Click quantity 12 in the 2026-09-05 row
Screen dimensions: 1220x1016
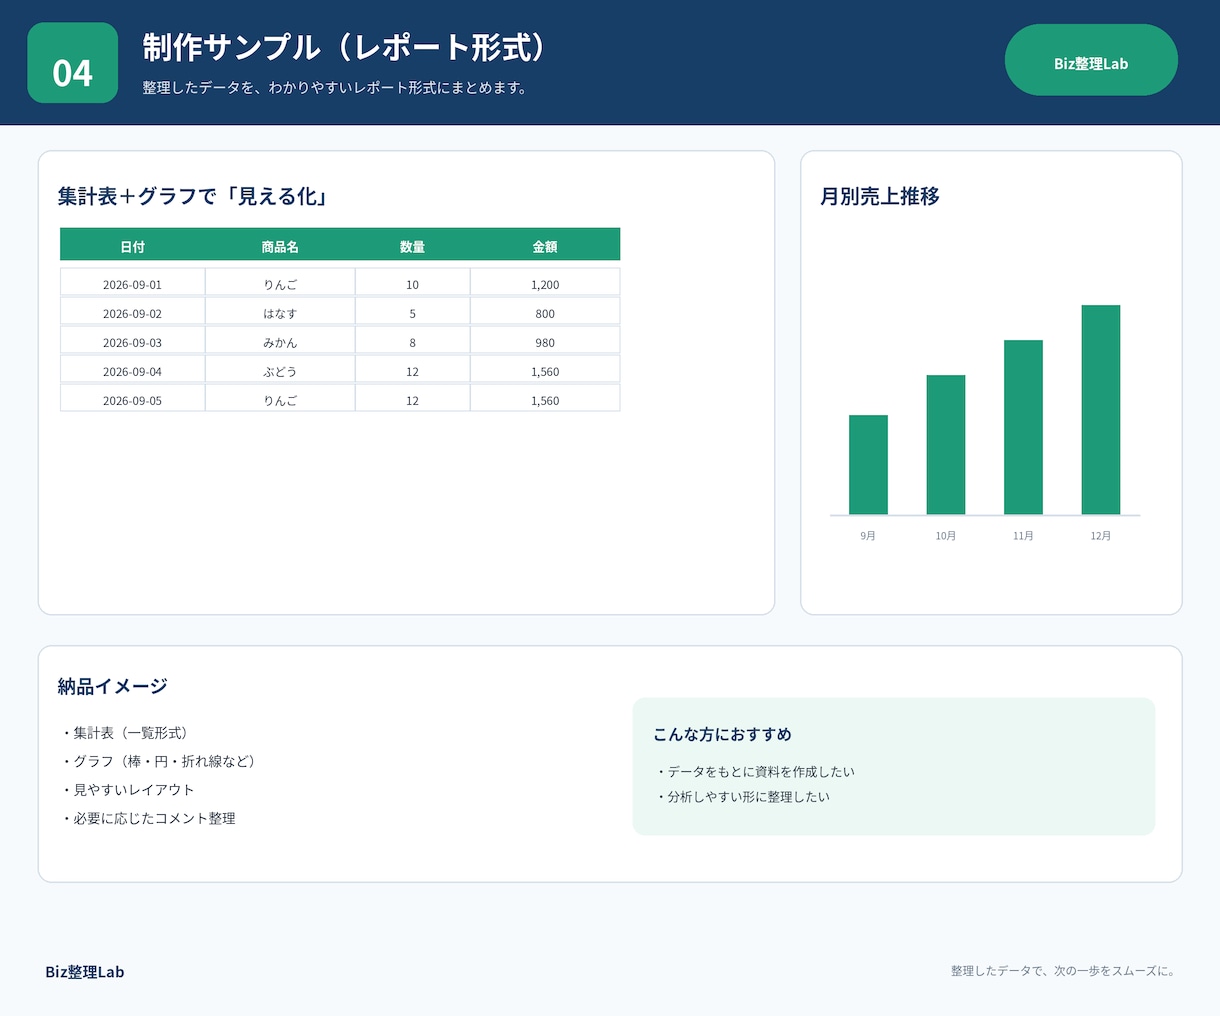(x=412, y=400)
